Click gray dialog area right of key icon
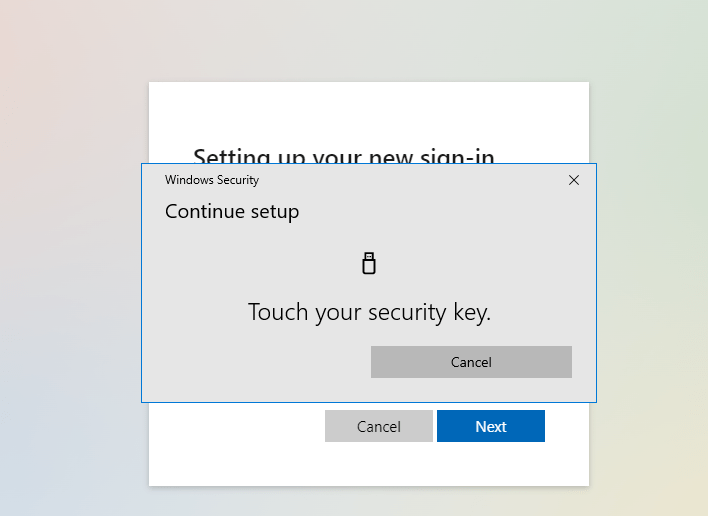This screenshot has width=708, height=516. 480,263
